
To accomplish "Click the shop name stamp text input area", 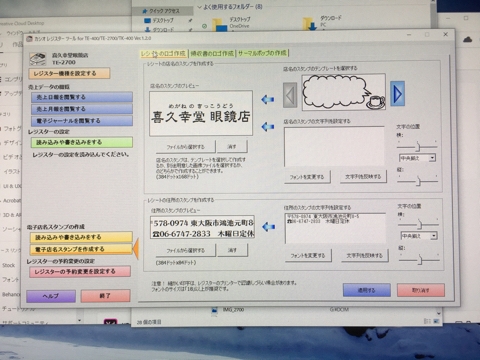I will point(334,146).
